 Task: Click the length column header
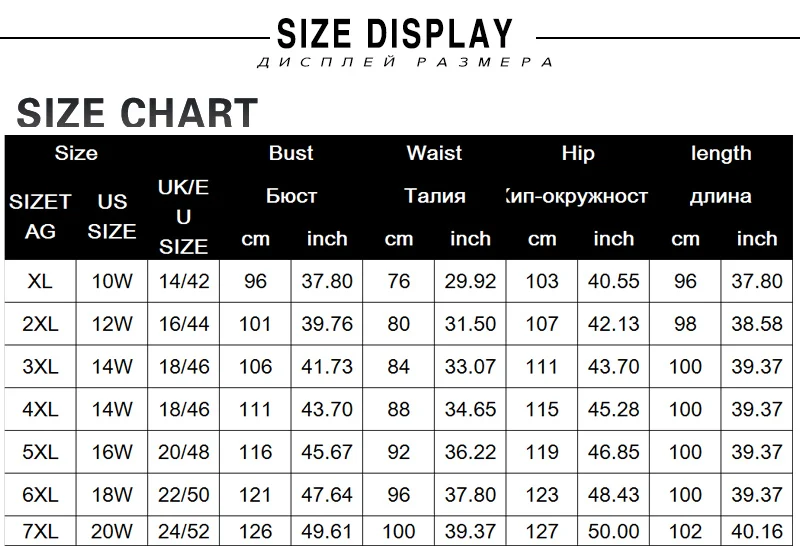click(721, 154)
